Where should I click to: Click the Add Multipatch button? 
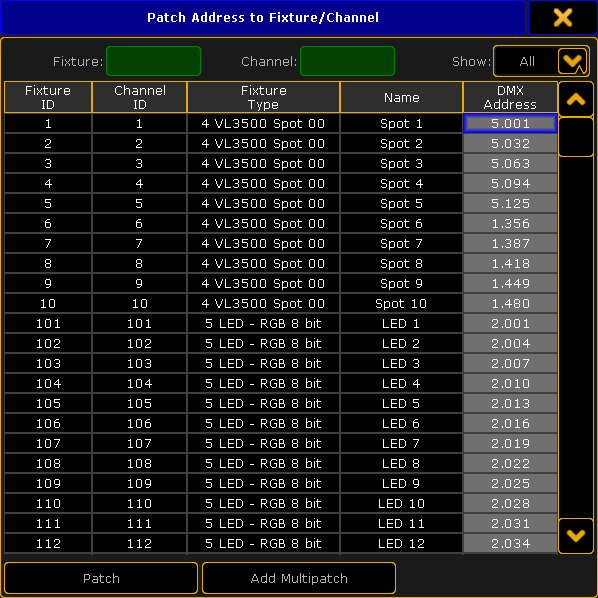(299, 578)
